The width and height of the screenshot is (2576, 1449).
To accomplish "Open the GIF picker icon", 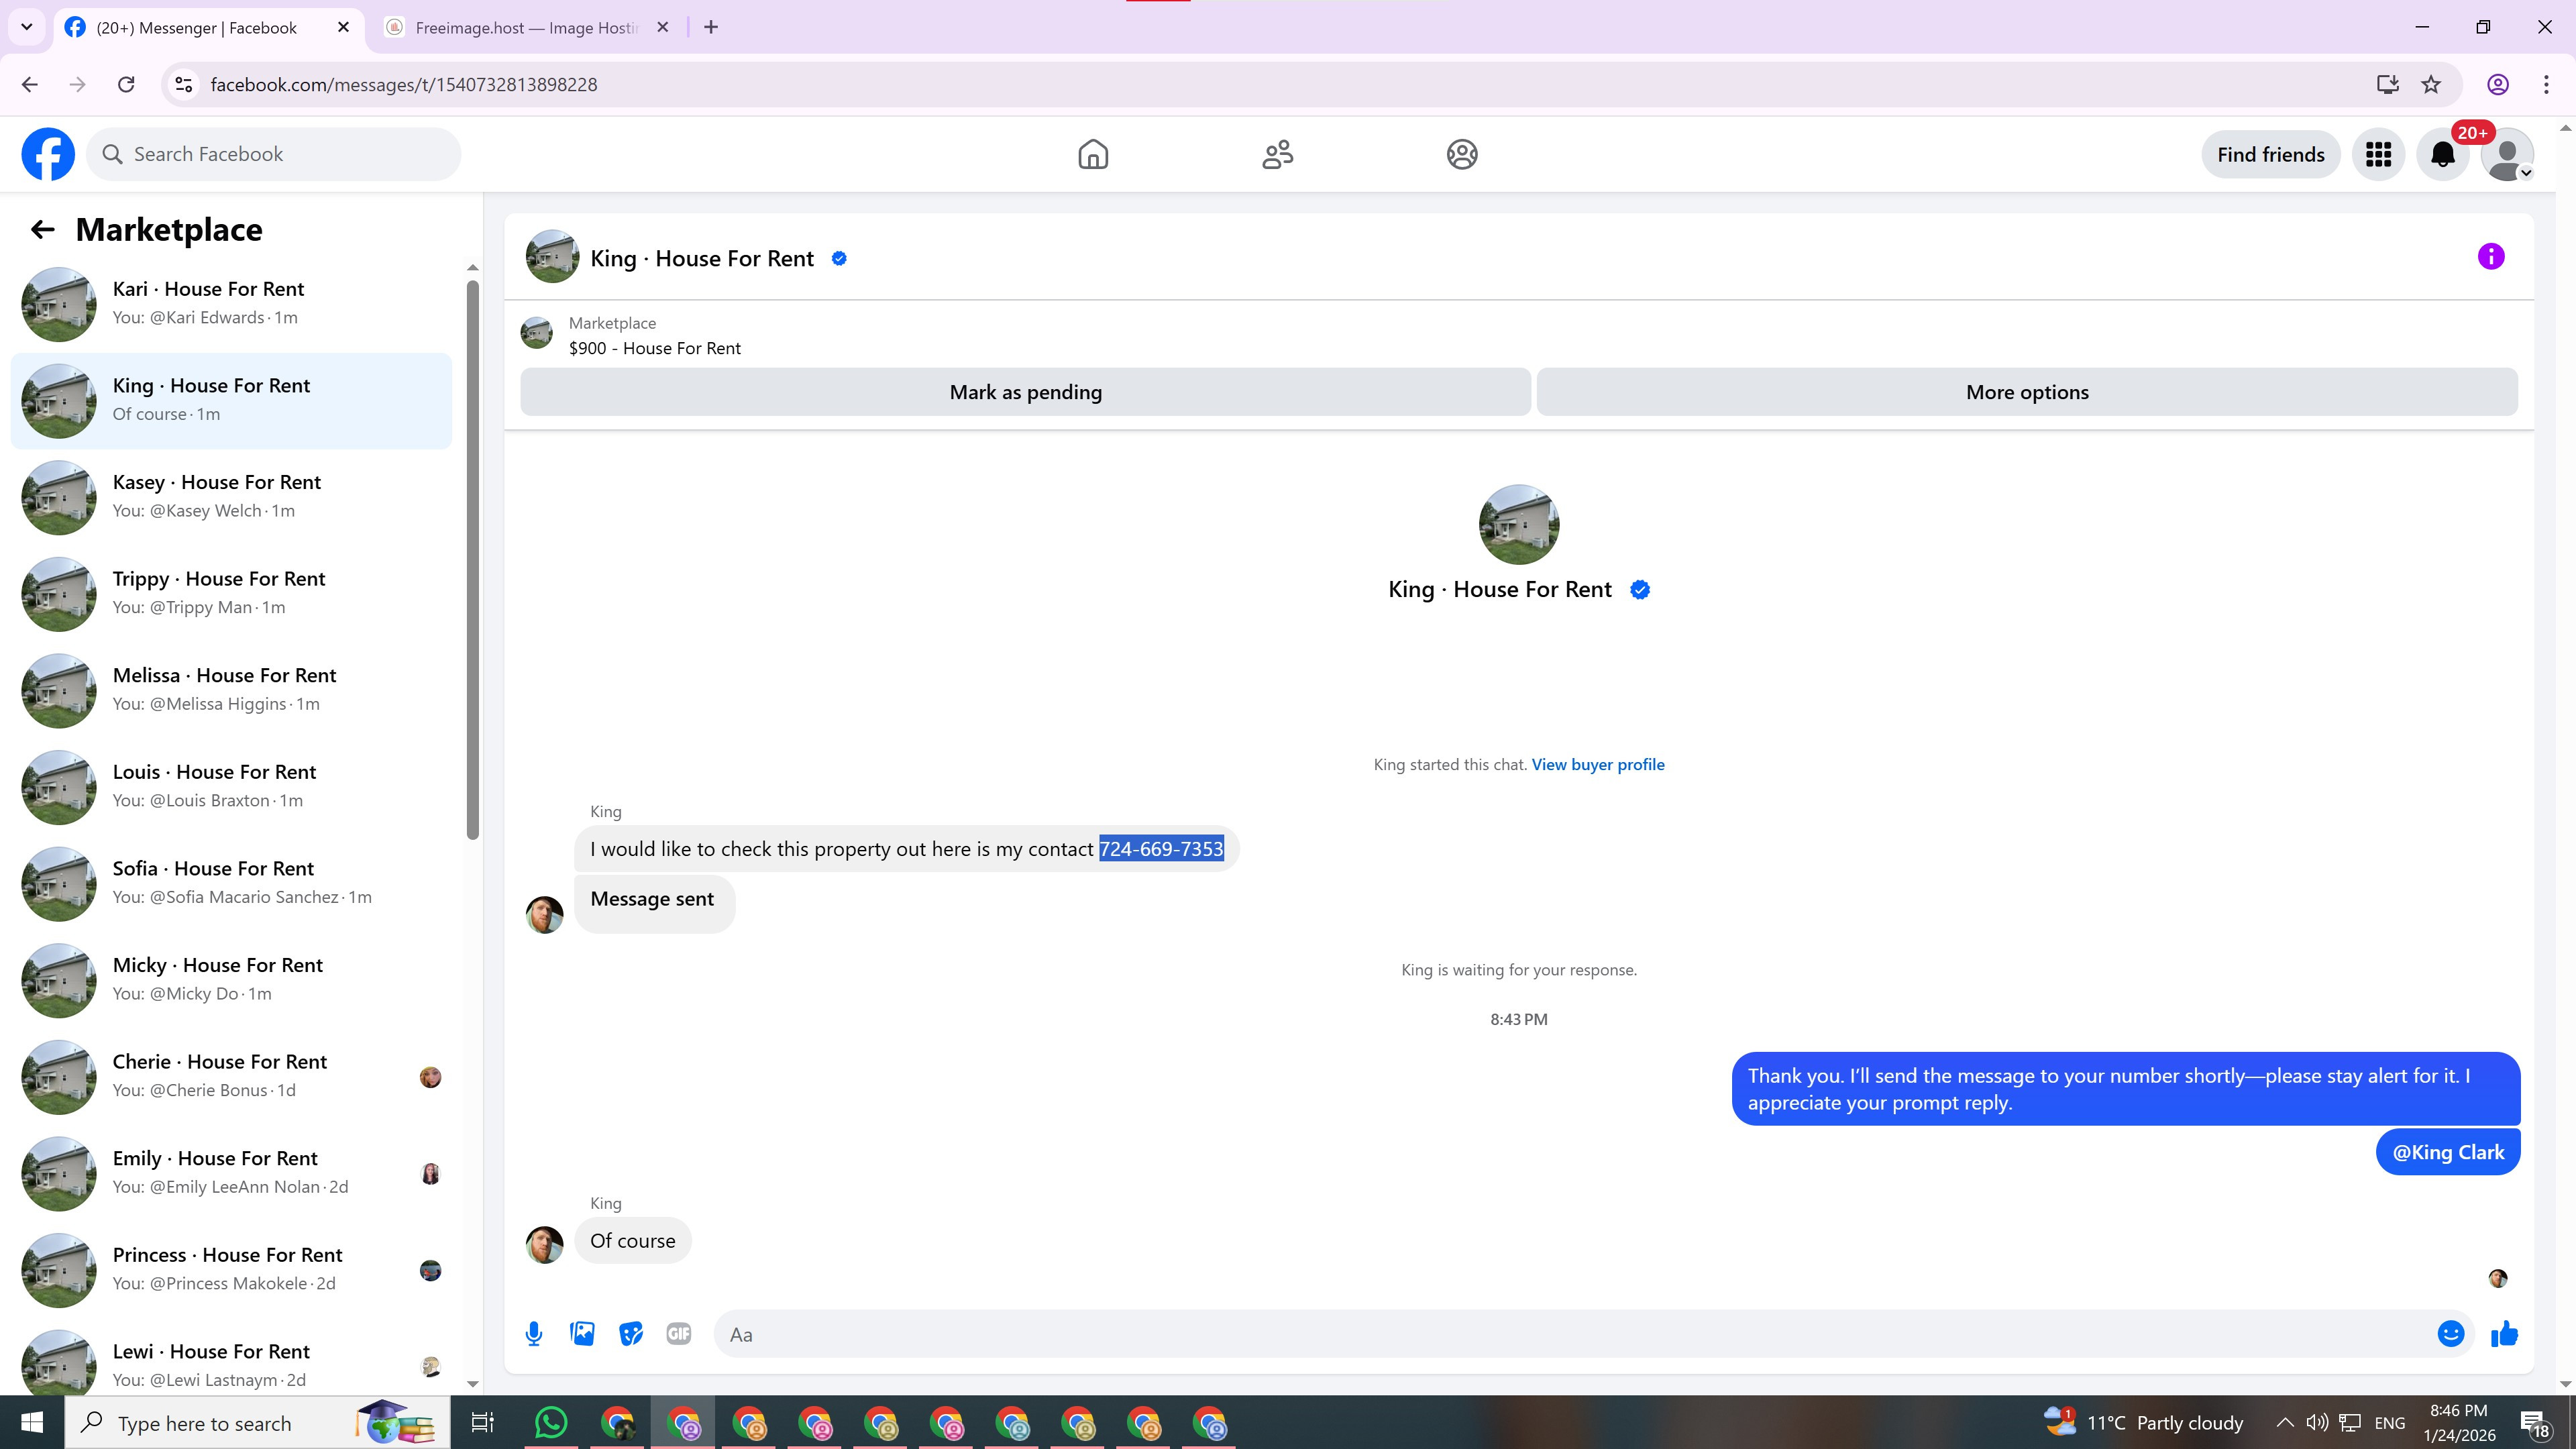I will 678,1333.
